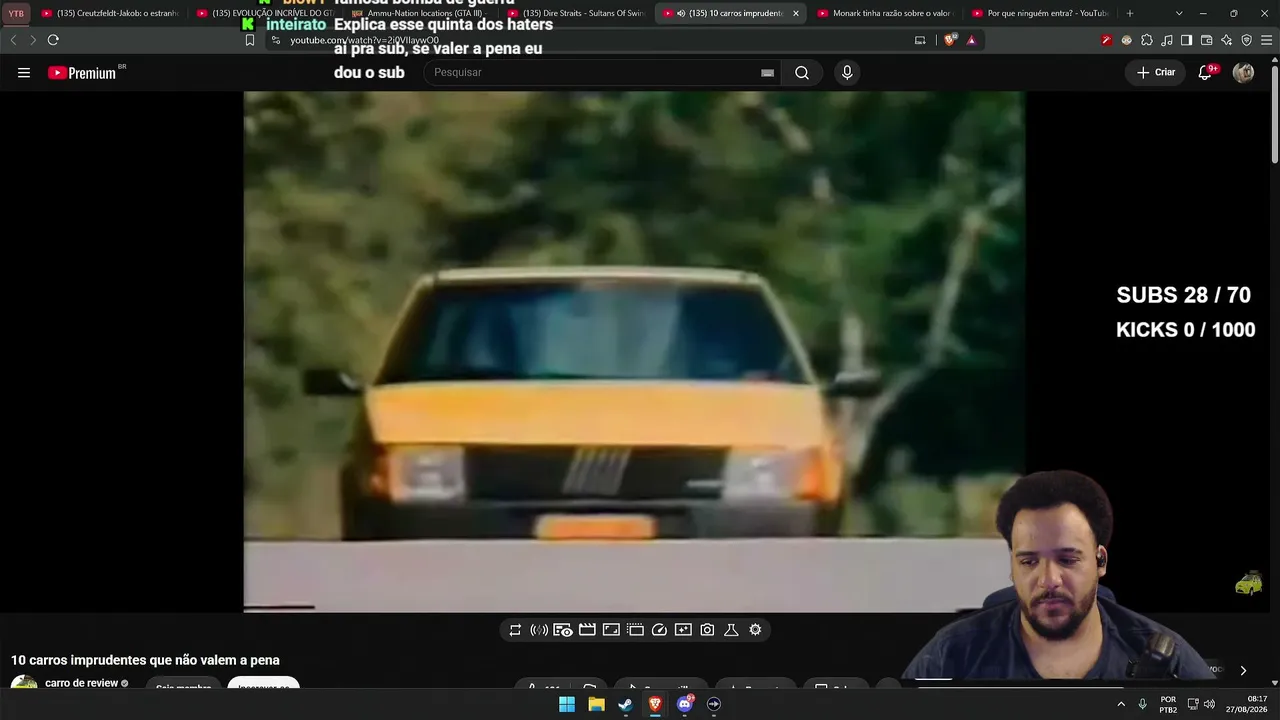1280x720 pixels.
Task: Click the magnifier search button
Action: click(x=802, y=73)
